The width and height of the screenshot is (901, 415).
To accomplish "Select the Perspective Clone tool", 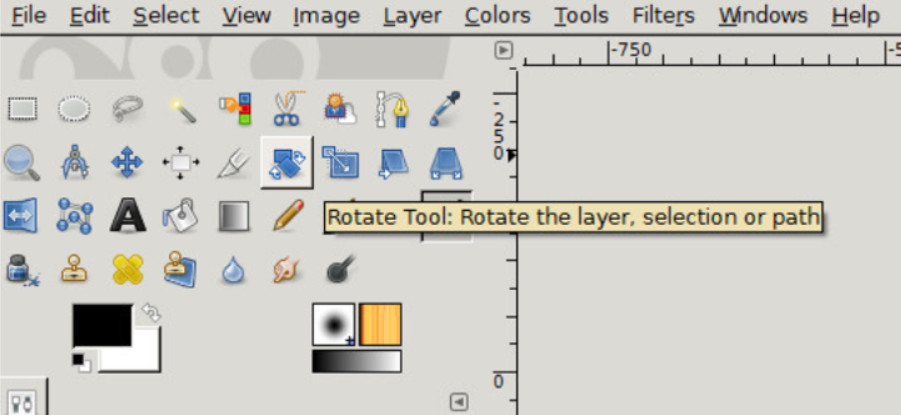I will point(180,269).
